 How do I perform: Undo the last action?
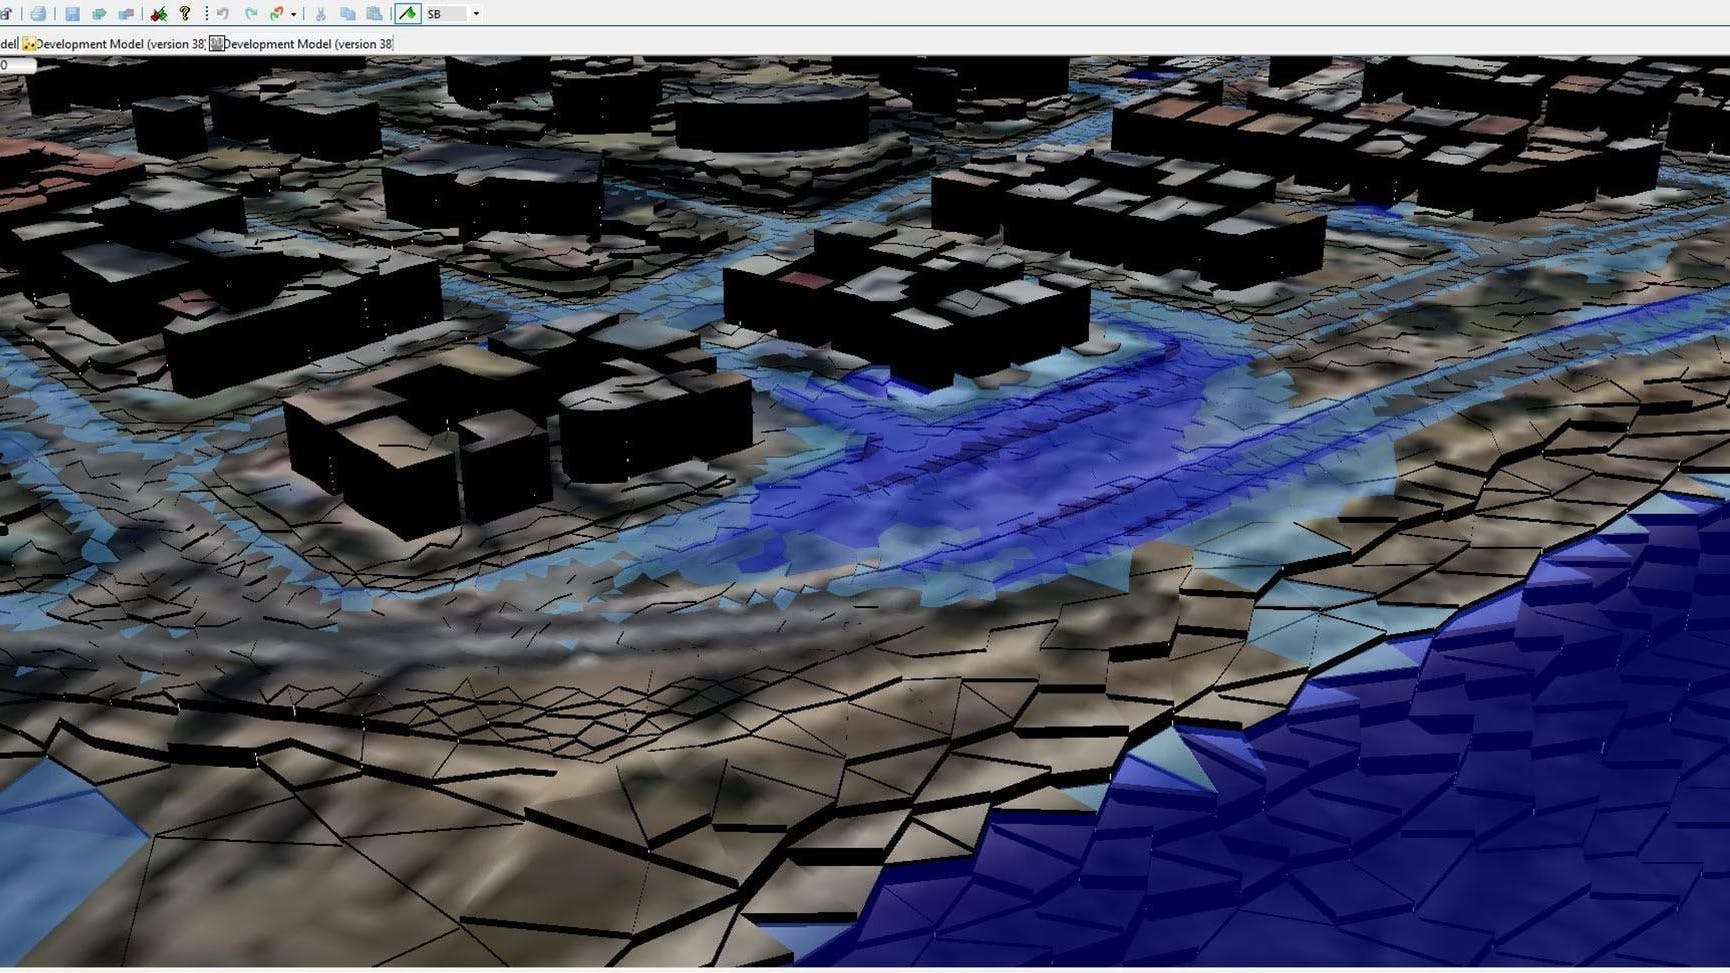click(223, 14)
